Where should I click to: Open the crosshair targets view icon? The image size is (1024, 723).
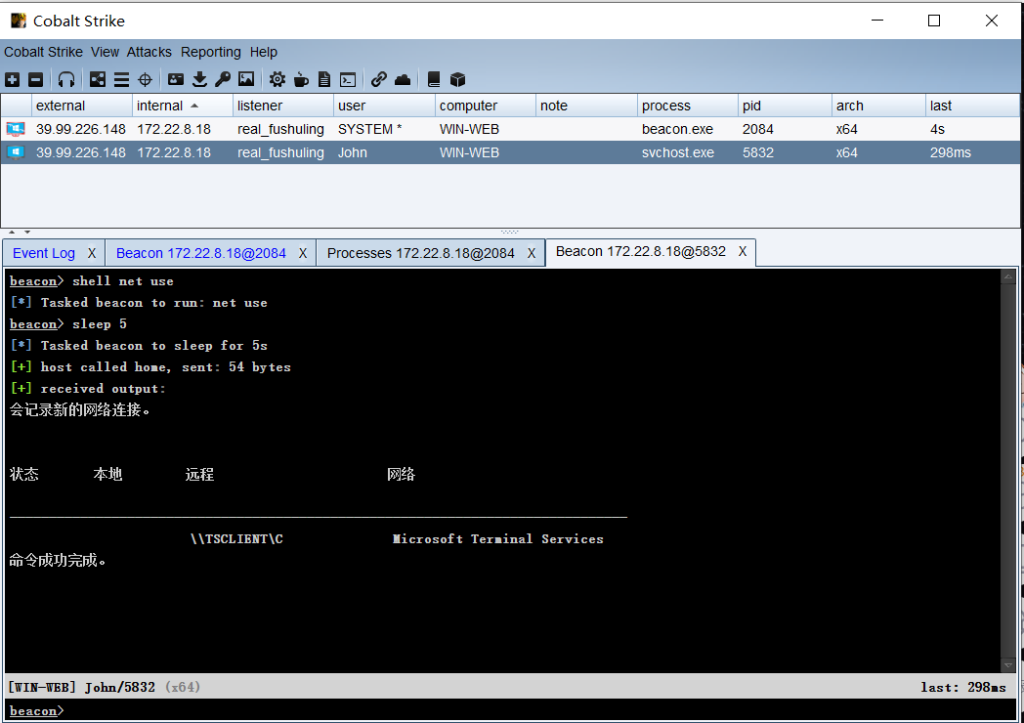145,80
